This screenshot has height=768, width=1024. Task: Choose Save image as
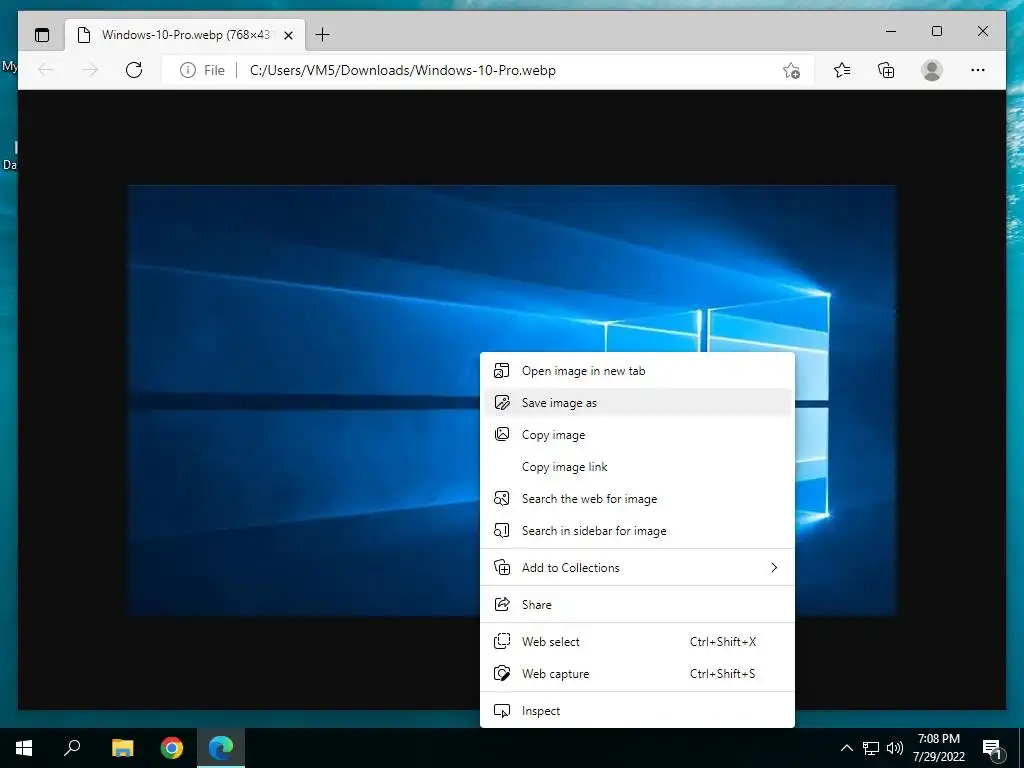tap(637, 403)
